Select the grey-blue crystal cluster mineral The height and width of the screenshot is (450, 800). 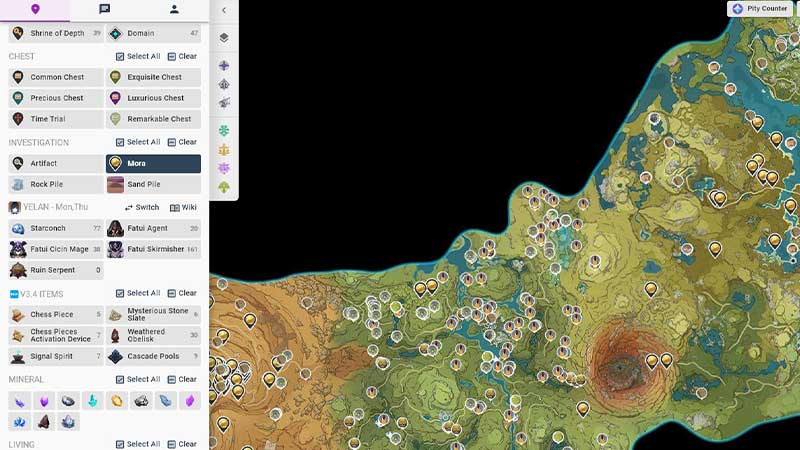pos(68,422)
